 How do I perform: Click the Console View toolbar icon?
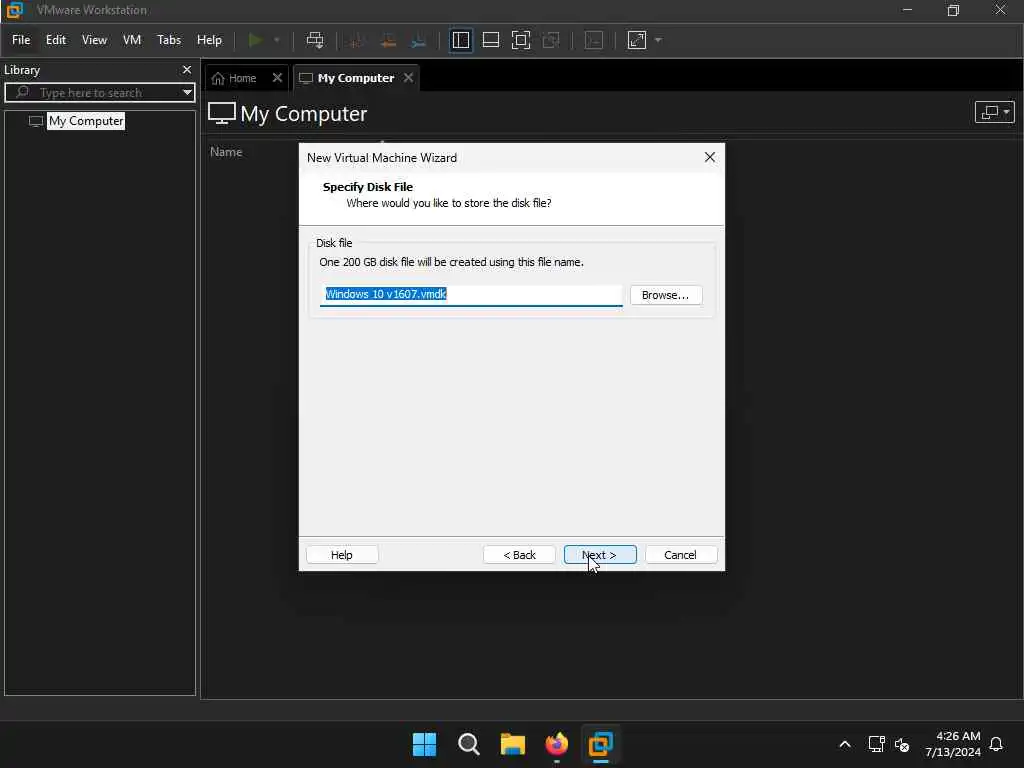coord(594,40)
